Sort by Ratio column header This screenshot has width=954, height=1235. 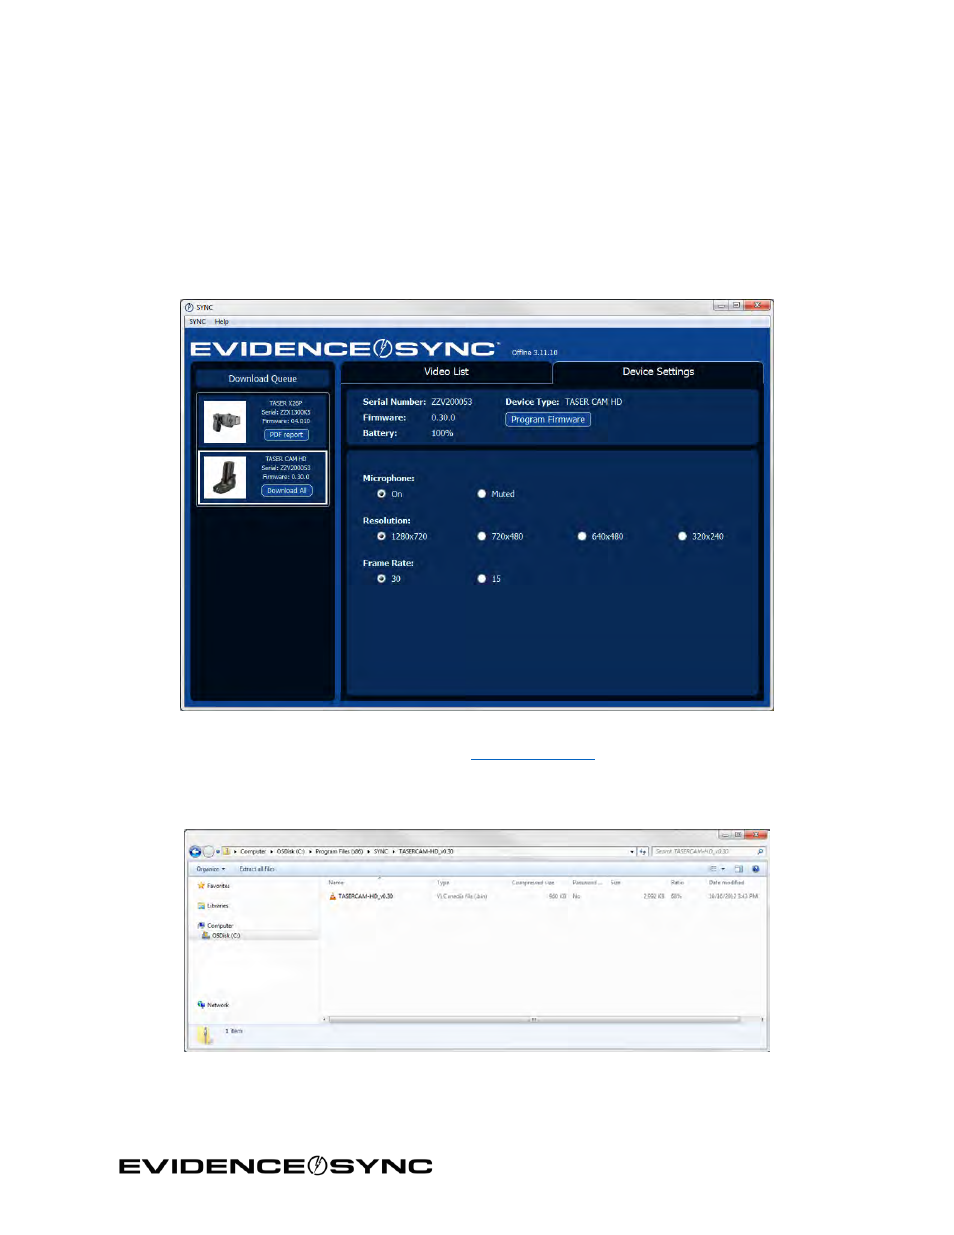(677, 883)
